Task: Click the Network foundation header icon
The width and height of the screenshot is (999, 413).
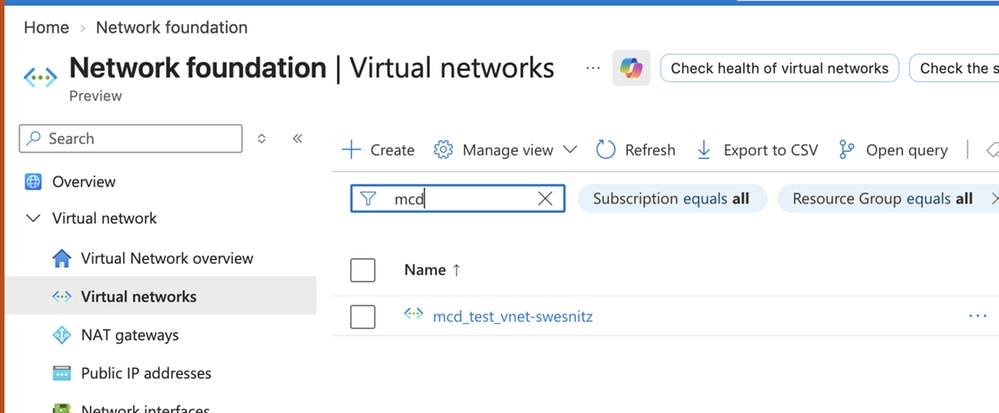Action: pos(40,77)
